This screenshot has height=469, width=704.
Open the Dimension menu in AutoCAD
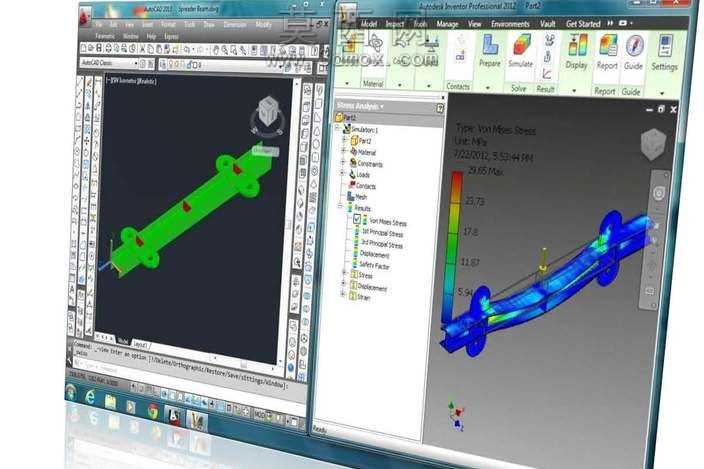tap(235, 25)
